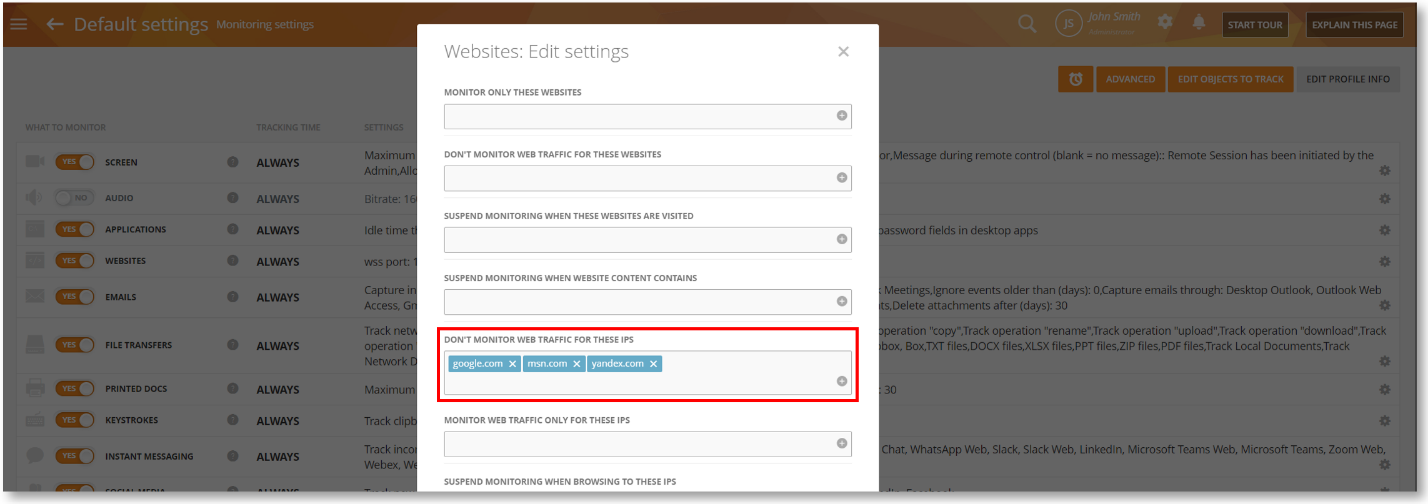Viewport: 1428px width, 504px height.
Task: Open the hamburger navigation menu
Action: pos(18,24)
